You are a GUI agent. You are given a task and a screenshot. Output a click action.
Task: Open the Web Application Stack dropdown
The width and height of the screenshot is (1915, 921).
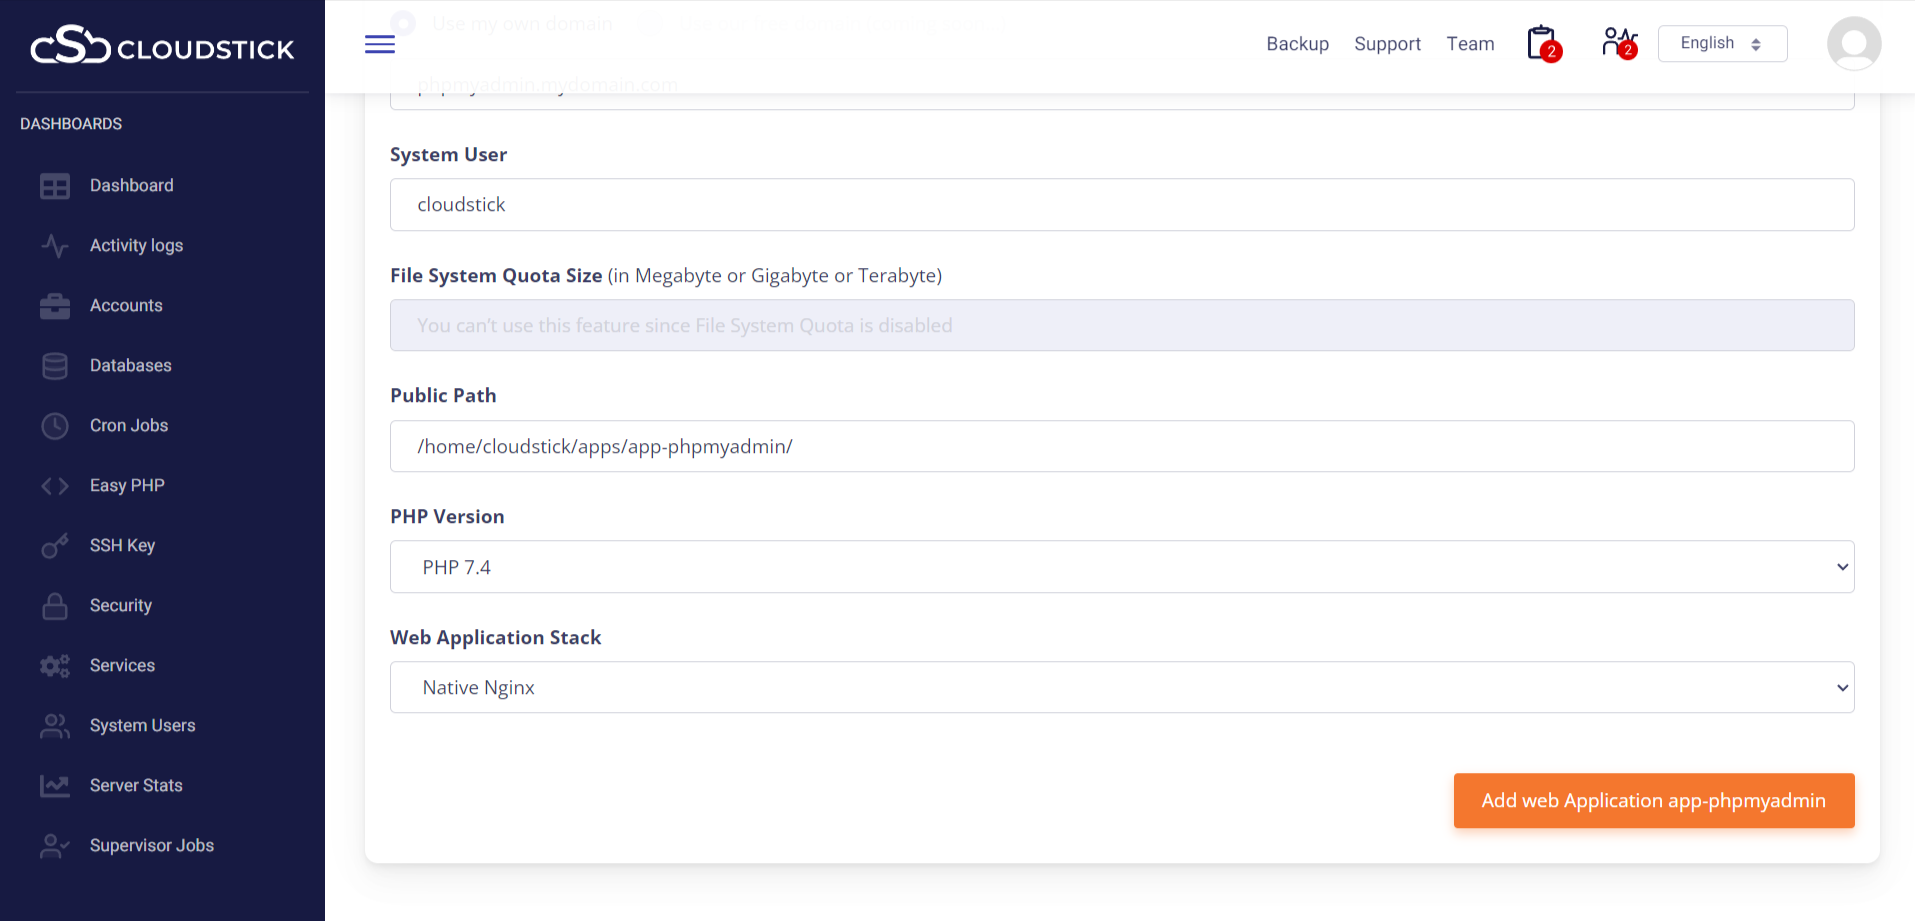1121,688
